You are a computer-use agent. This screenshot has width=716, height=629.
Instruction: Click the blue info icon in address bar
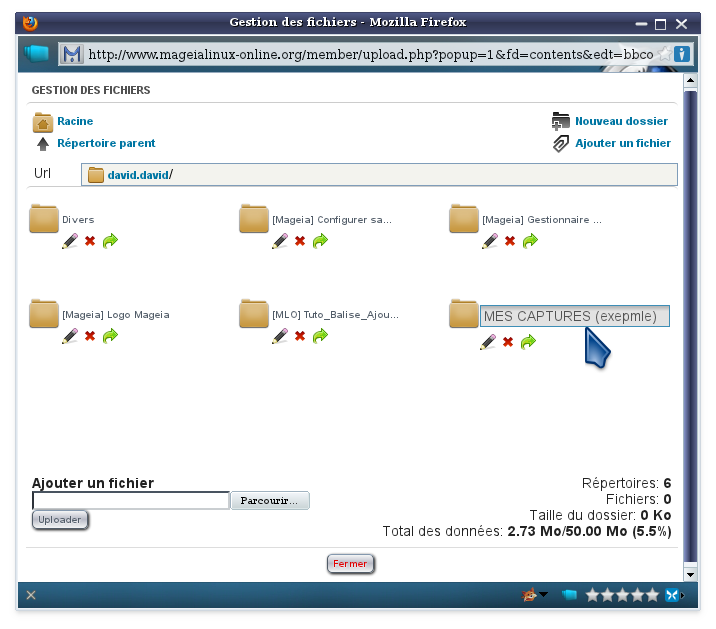pos(681,54)
